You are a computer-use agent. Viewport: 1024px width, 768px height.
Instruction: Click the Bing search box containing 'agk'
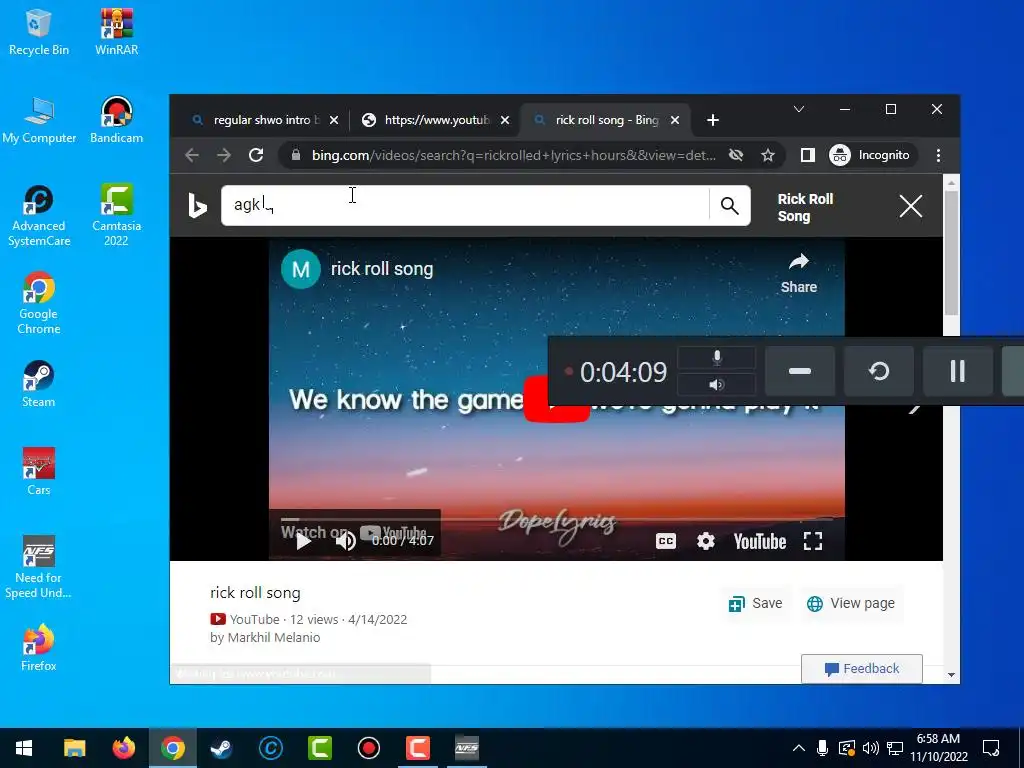(x=465, y=206)
